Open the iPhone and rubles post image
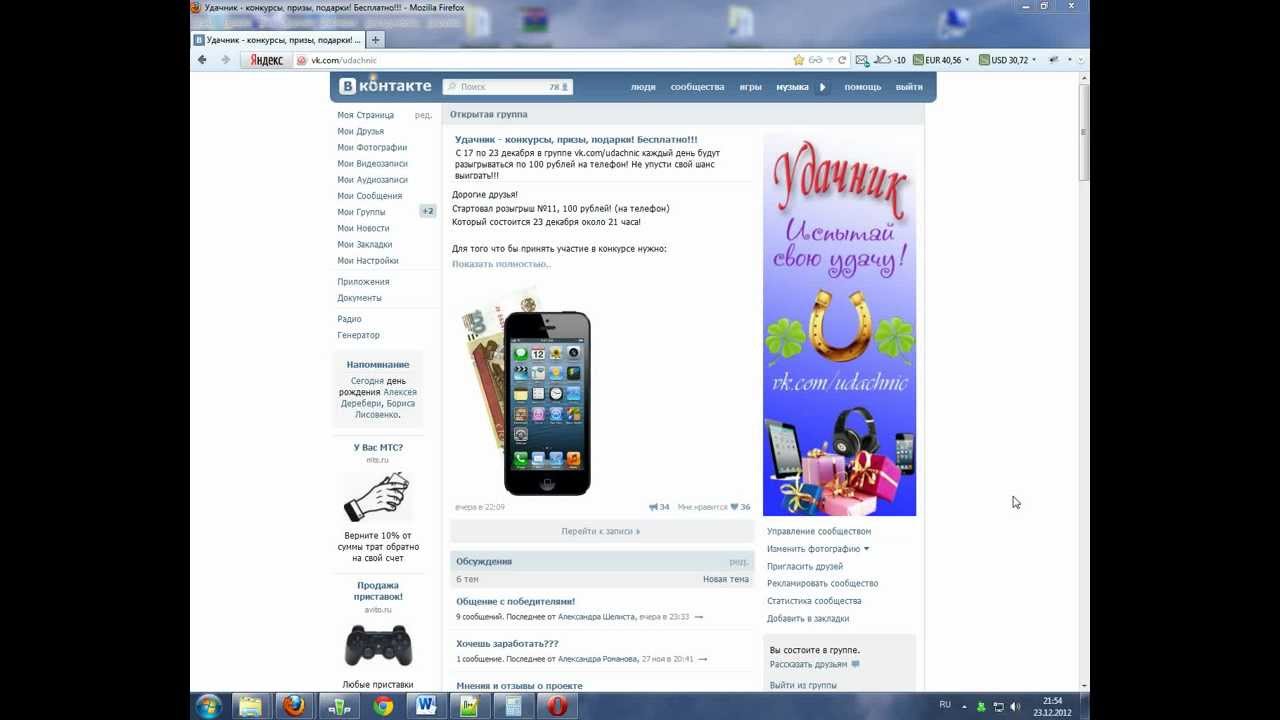 point(527,392)
